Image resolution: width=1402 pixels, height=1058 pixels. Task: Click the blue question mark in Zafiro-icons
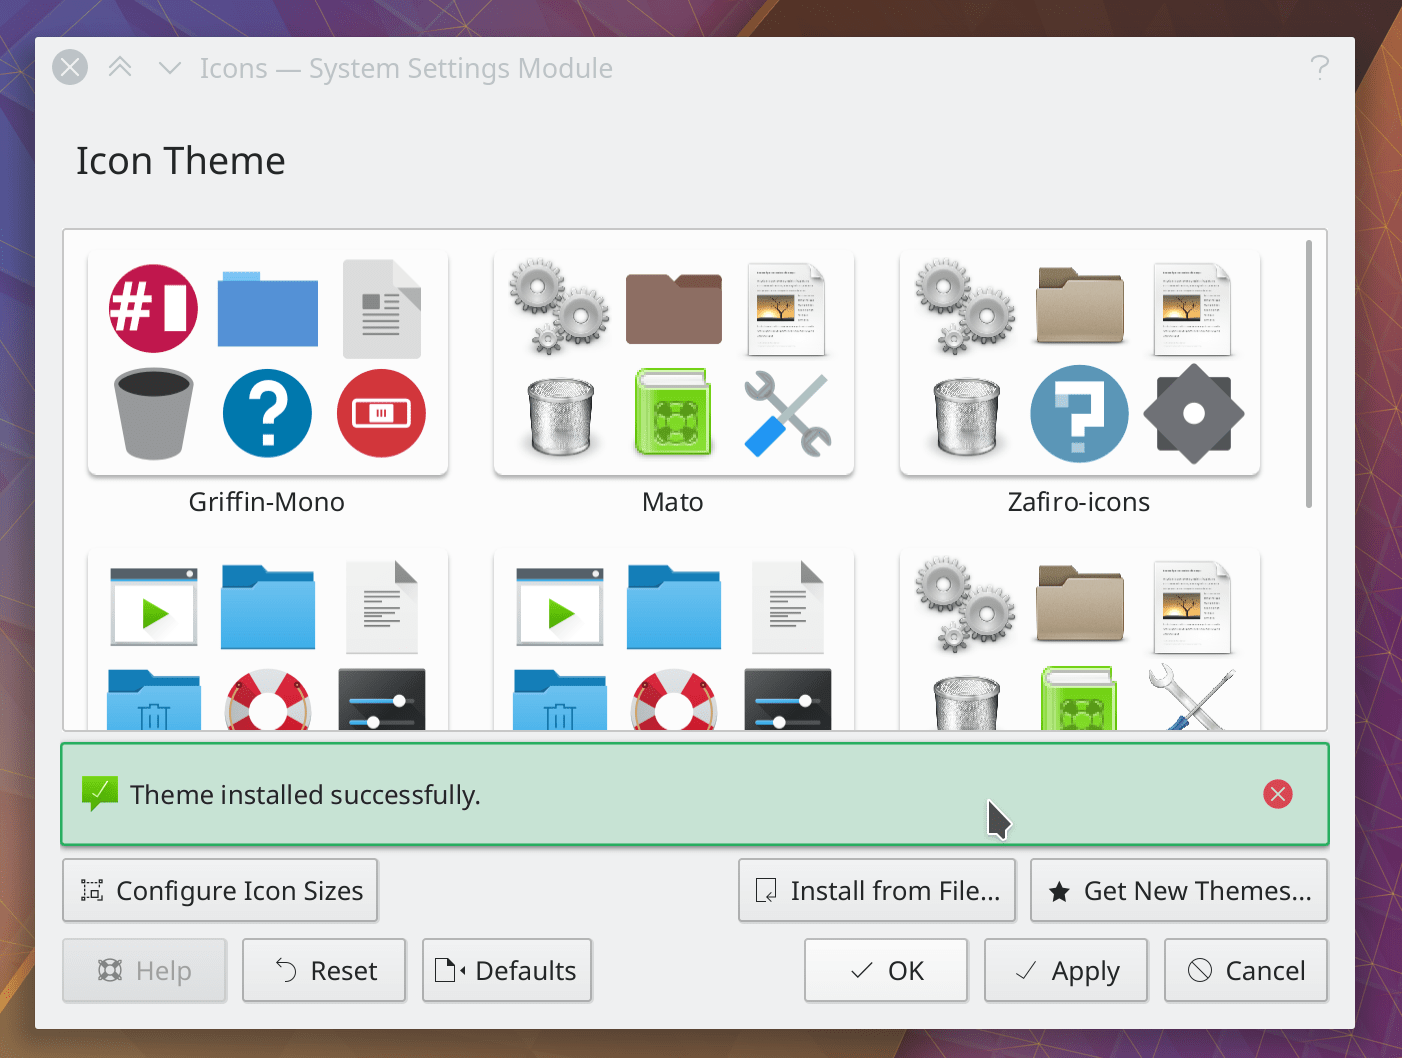point(1079,413)
